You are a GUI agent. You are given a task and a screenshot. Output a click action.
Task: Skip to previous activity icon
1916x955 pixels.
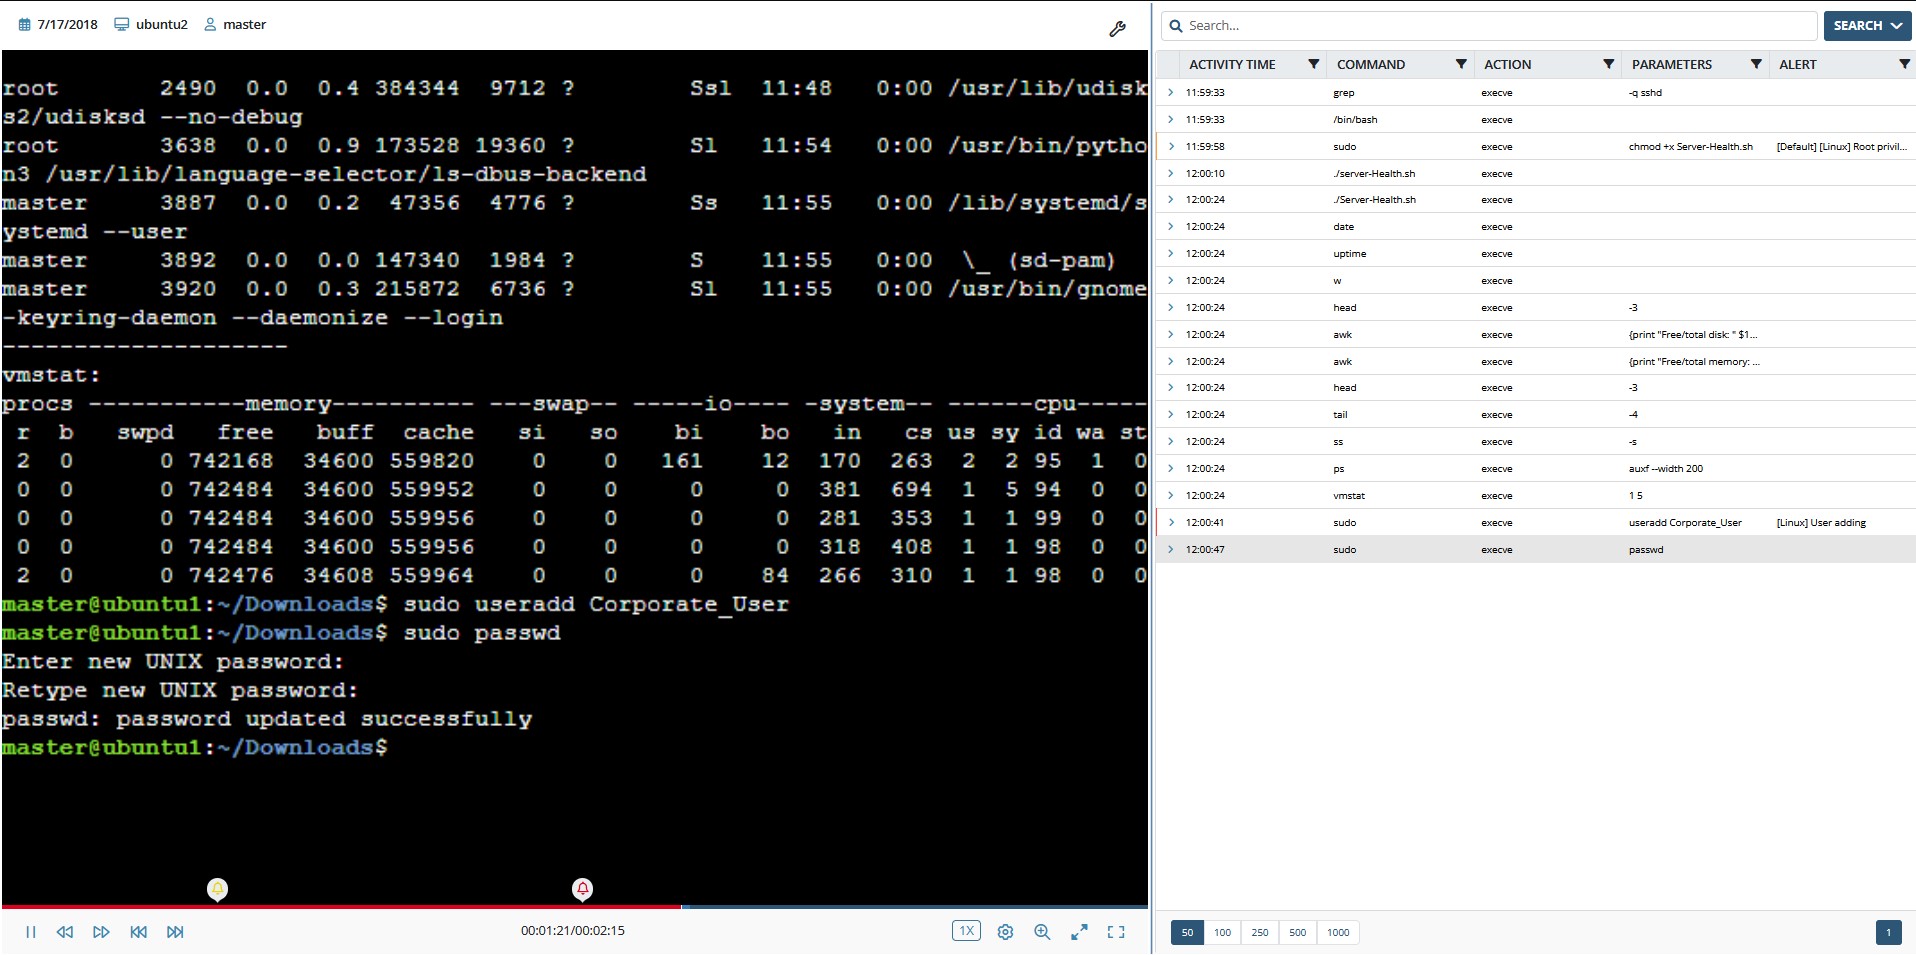click(139, 932)
